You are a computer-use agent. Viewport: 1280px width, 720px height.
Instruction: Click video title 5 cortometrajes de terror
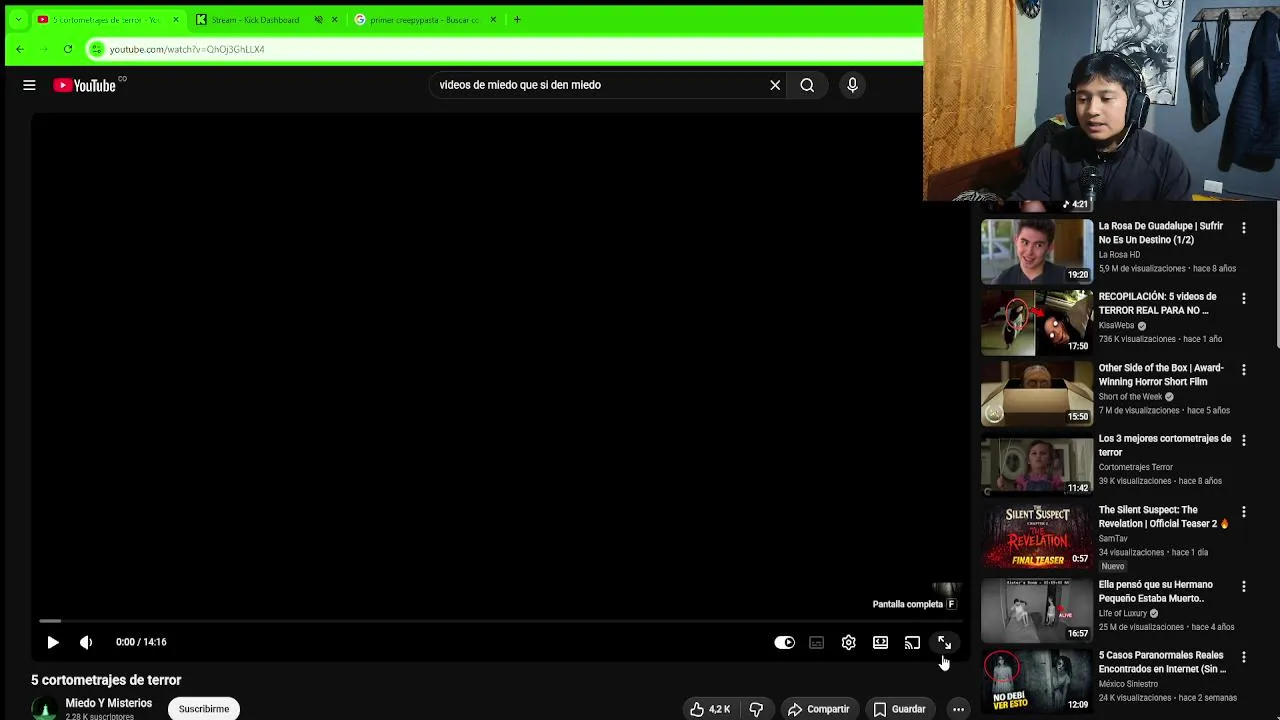[x=106, y=681]
